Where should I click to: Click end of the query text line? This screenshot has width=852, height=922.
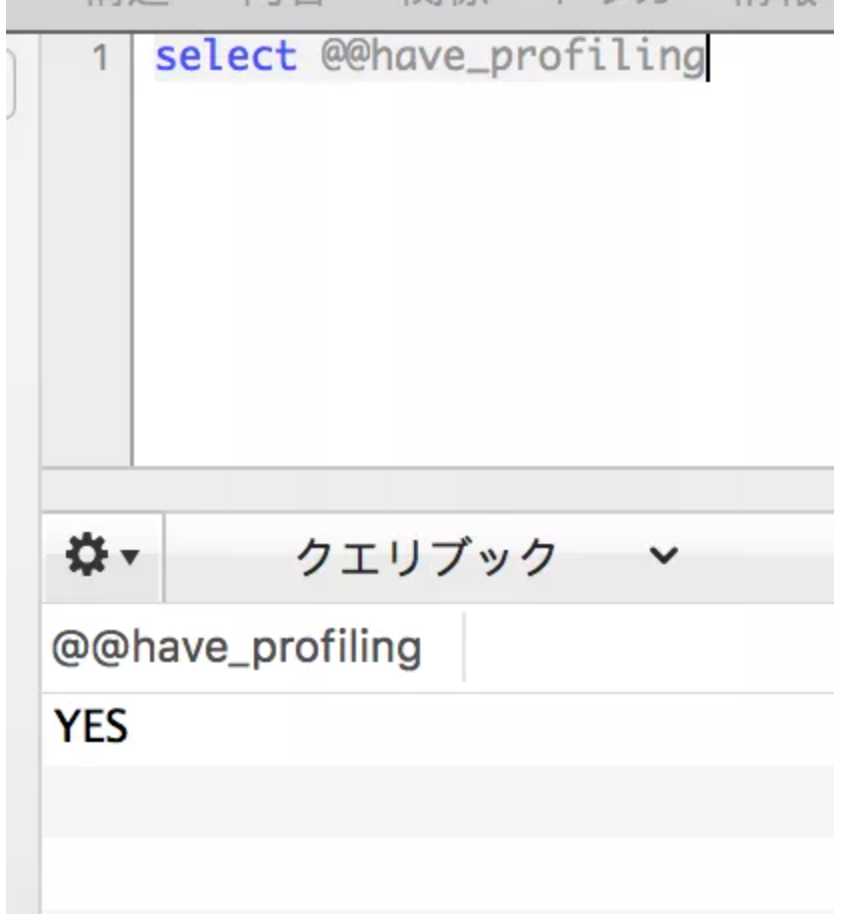[x=709, y=58]
